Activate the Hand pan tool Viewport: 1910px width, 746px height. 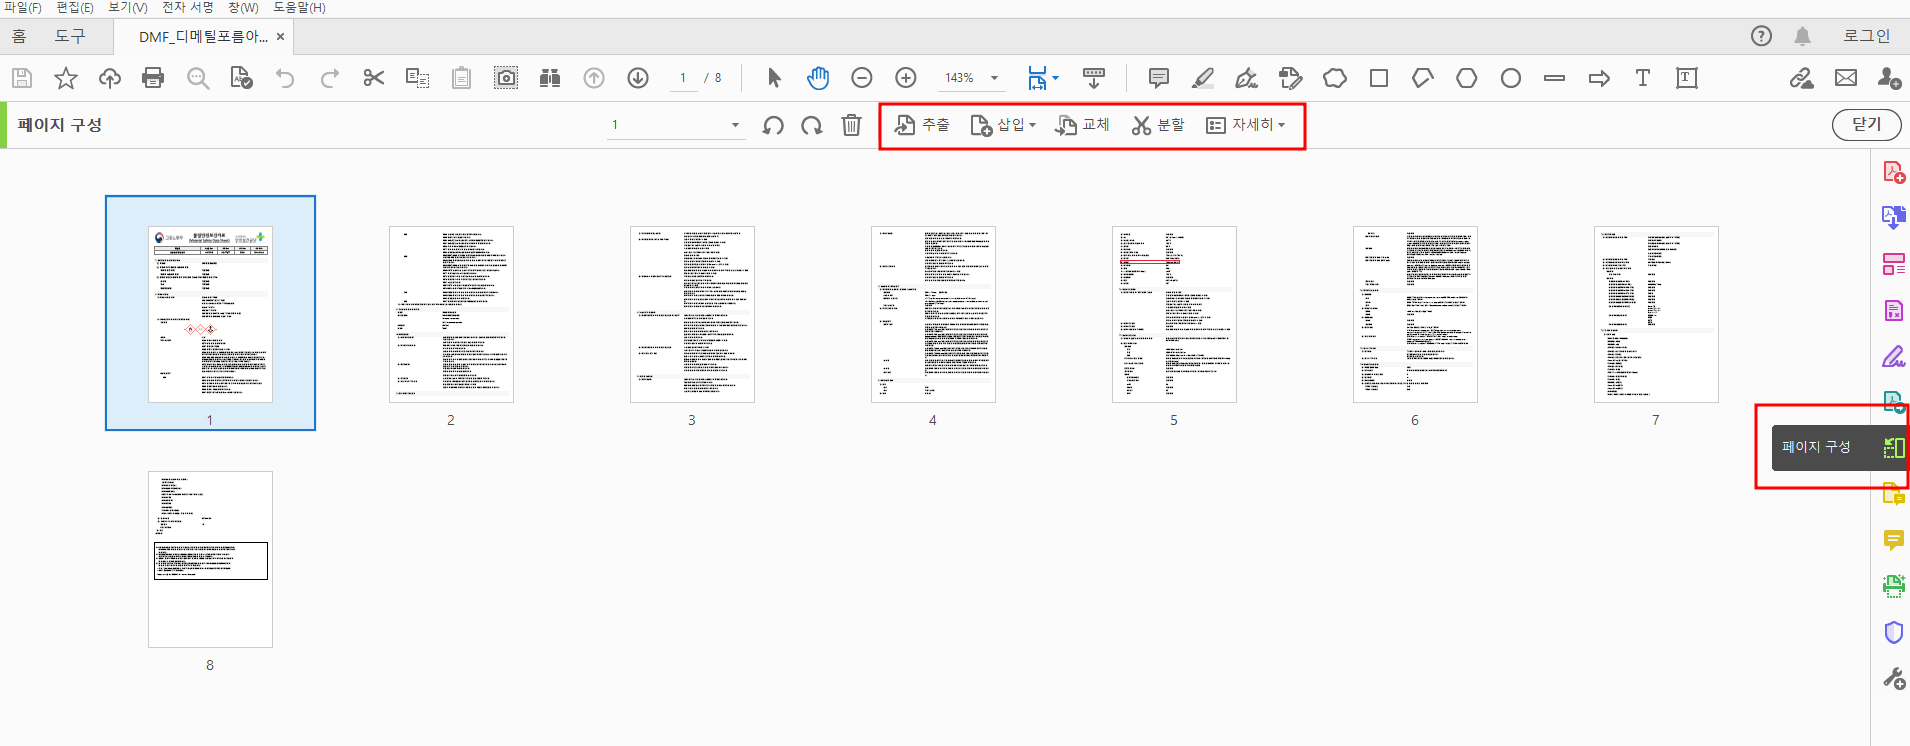[x=818, y=78]
